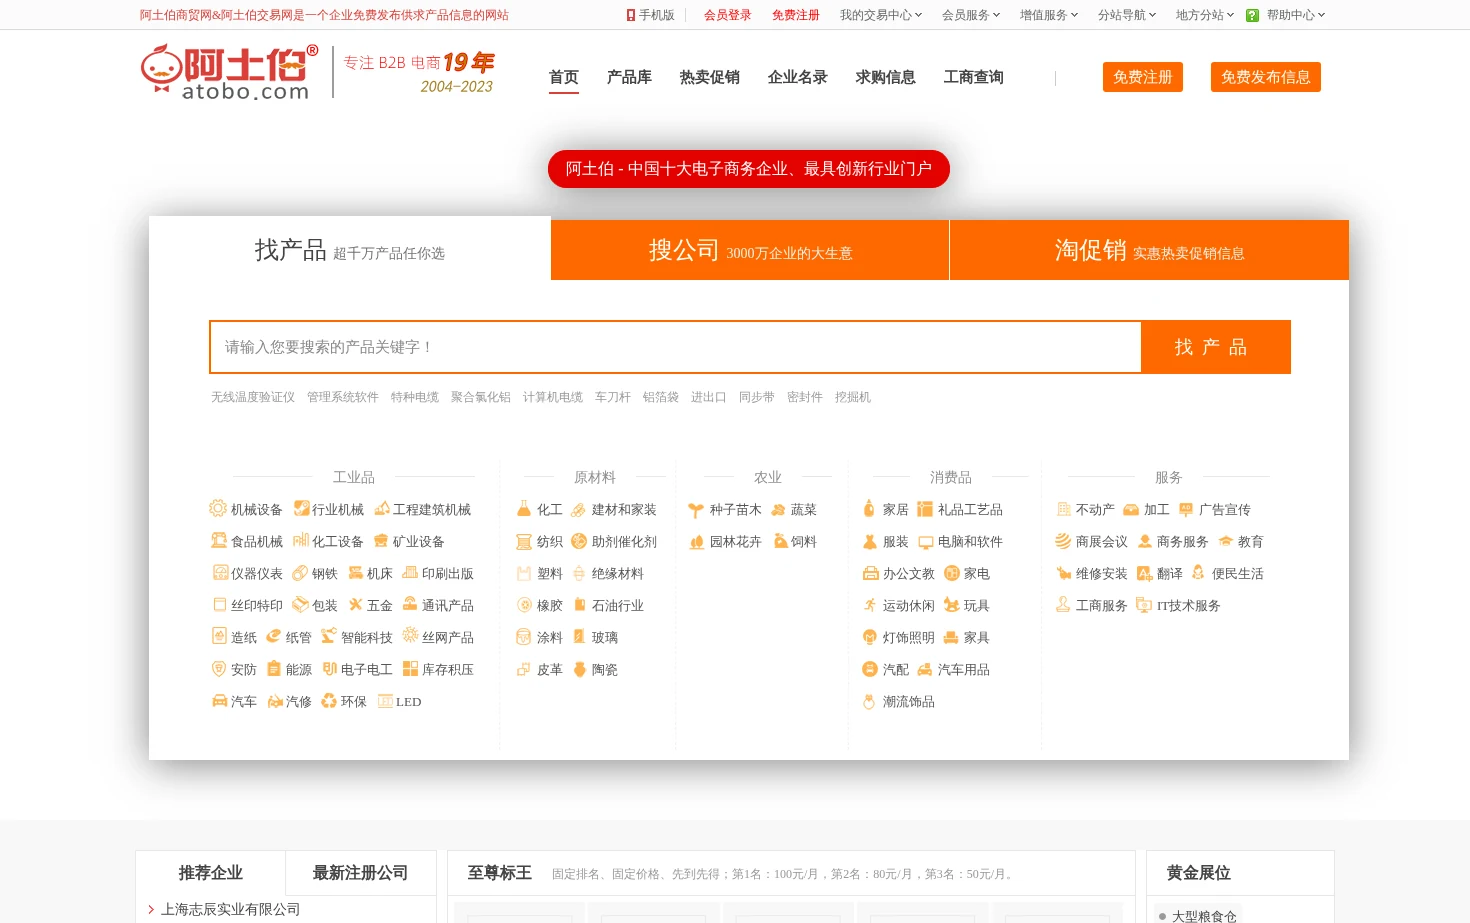1470x923 pixels.
Task: Click the 橡胶 category icon
Action: pyautogui.click(x=524, y=604)
